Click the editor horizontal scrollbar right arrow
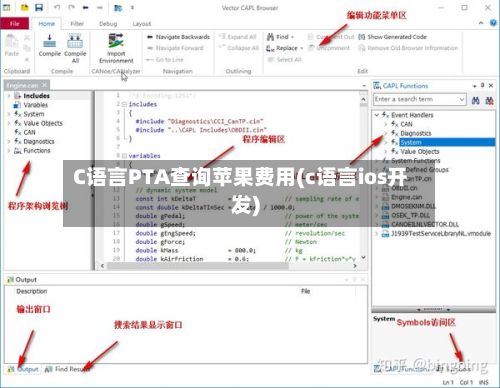The height and width of the screenshot is (388, 500). tap(355, 266)
